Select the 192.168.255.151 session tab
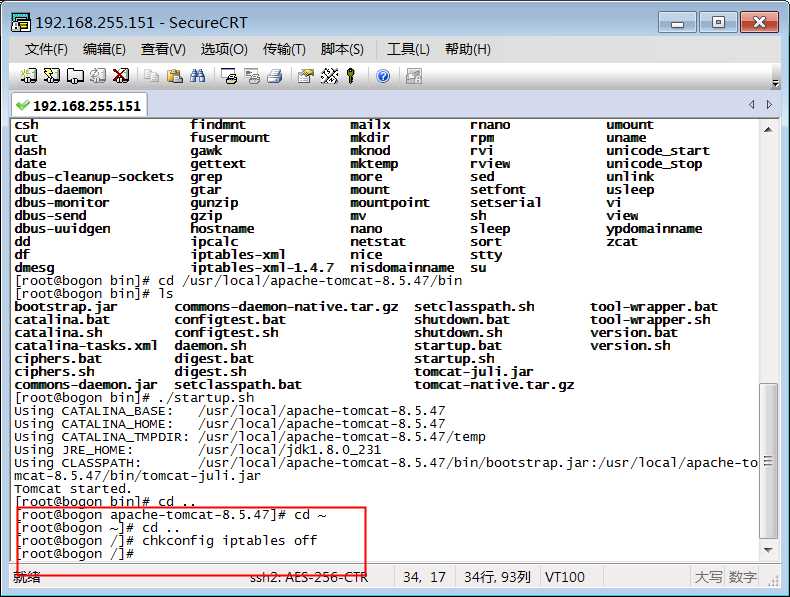The height and width of the screenshot is (597, 790). [x=80, y=105]
